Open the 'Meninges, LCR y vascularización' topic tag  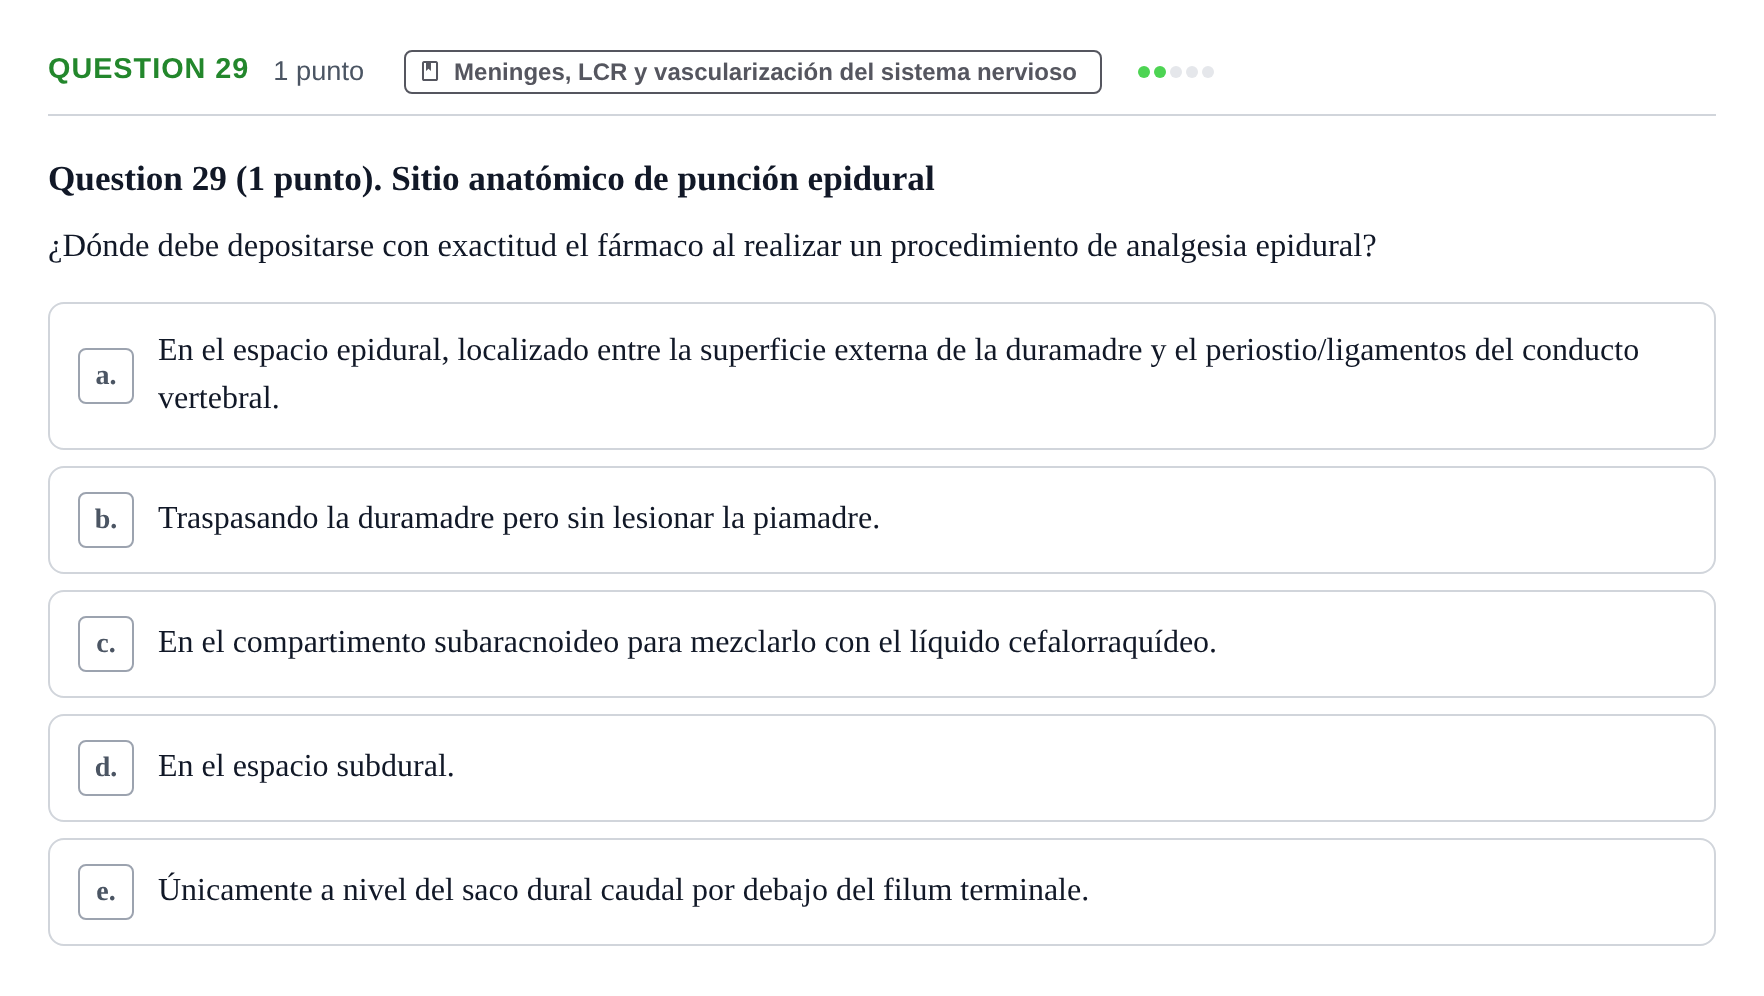pyautogui.click(x=753, y=72)
